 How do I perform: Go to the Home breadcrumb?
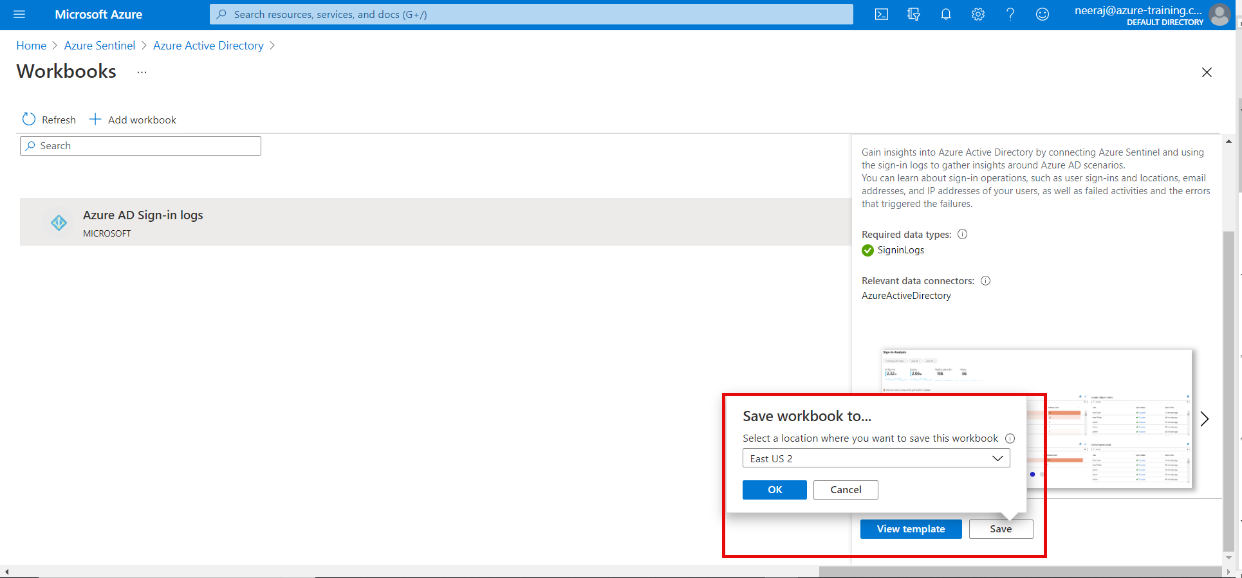pyautogui.click(x=31, y=46)
